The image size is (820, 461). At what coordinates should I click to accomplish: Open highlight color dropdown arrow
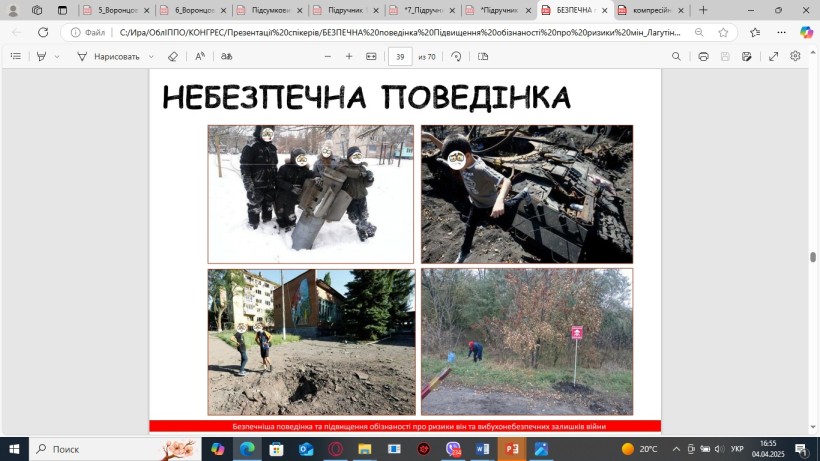point(56,56)
